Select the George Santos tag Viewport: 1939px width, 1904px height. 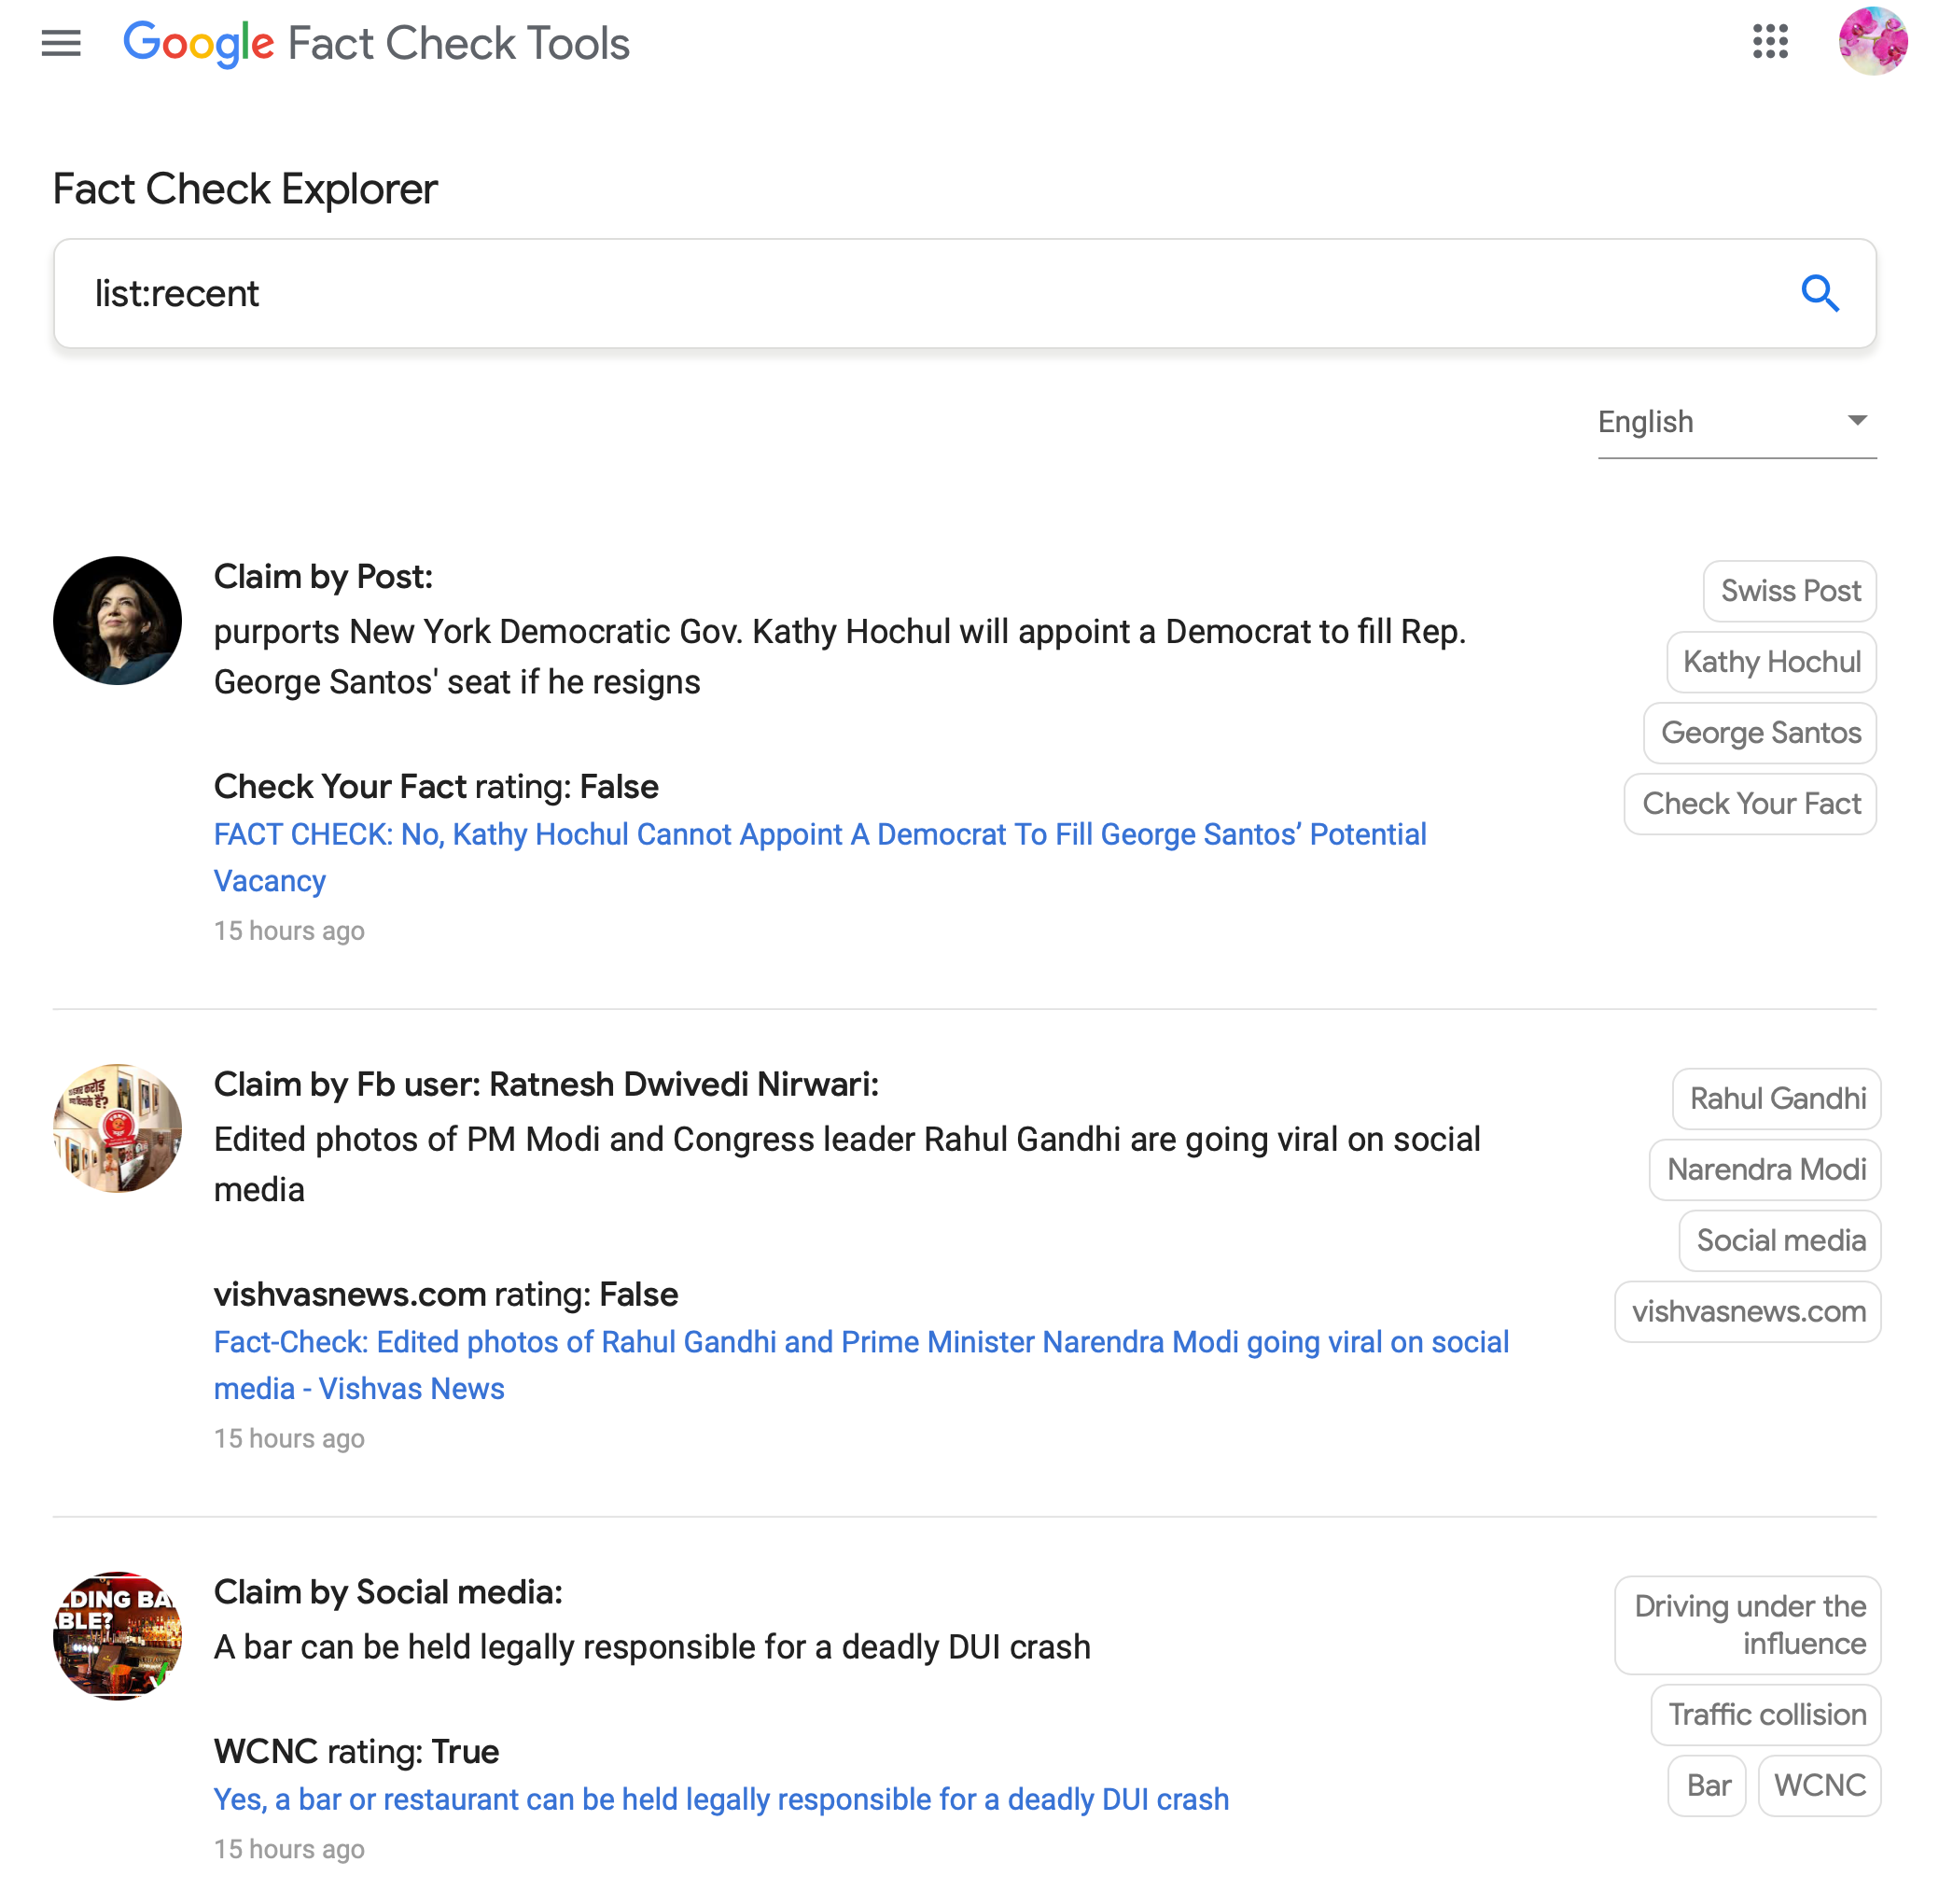click(1760, 733)
